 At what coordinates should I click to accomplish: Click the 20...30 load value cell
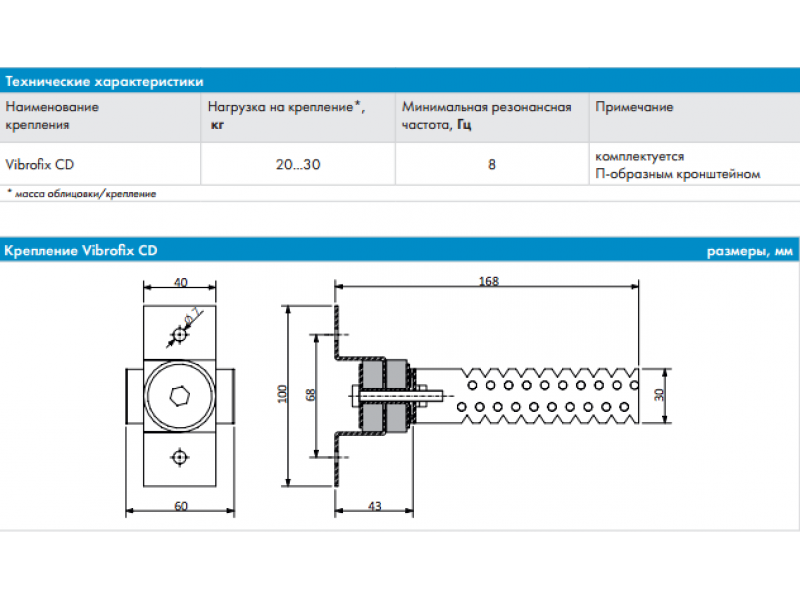click(x=298, y=165)
